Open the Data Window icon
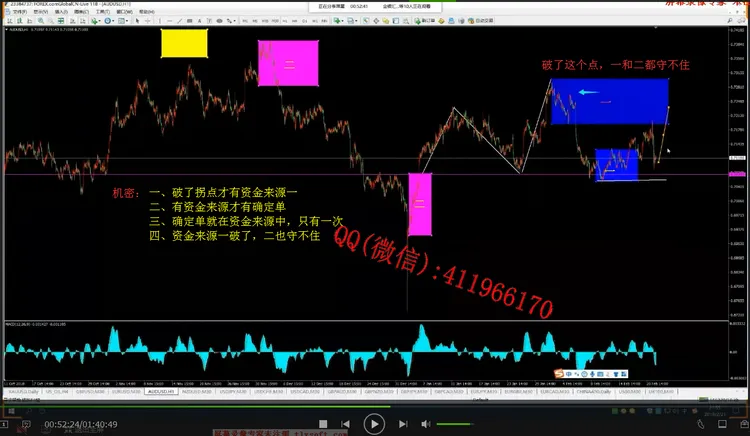Image resolution: width=750 pixels, height=436 pixels. tap(376, 21)
